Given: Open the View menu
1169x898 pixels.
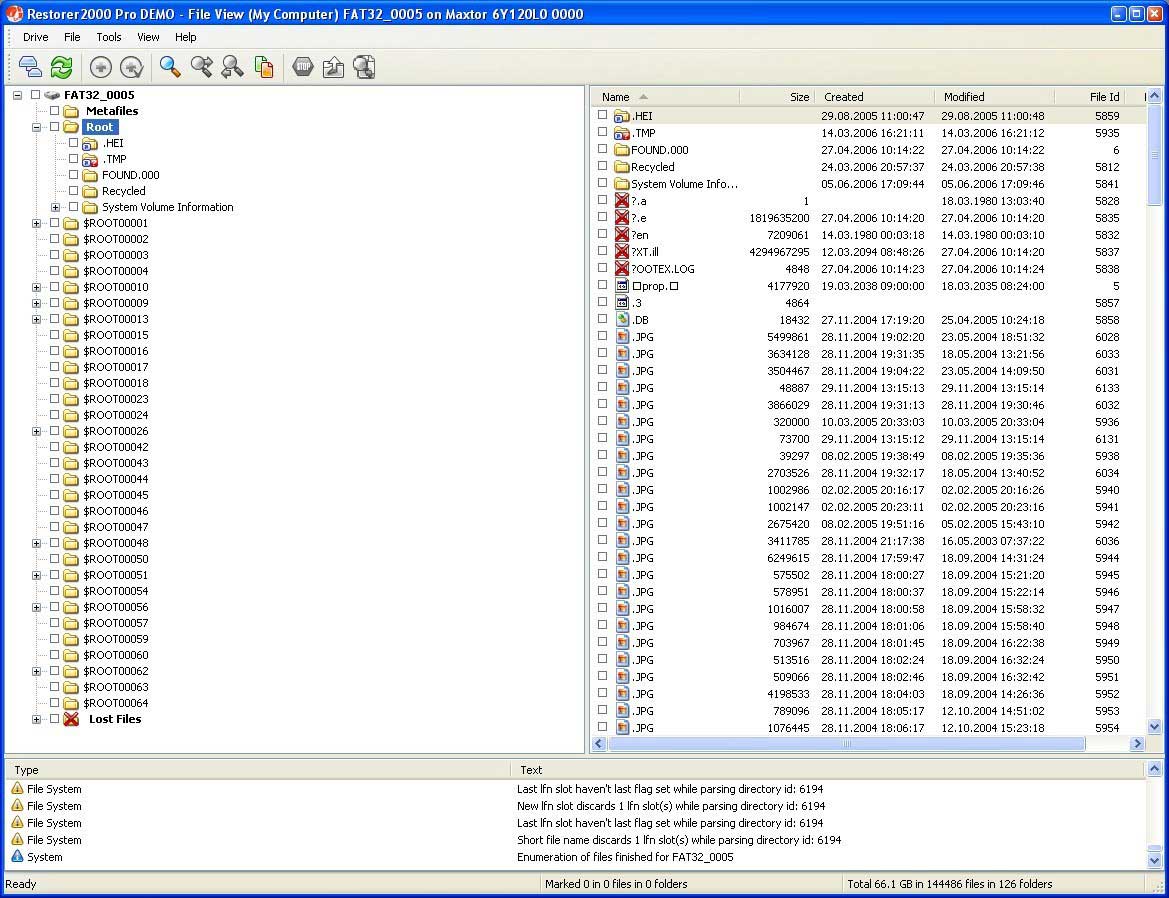Looking at the screenshot, I should 148,37.
